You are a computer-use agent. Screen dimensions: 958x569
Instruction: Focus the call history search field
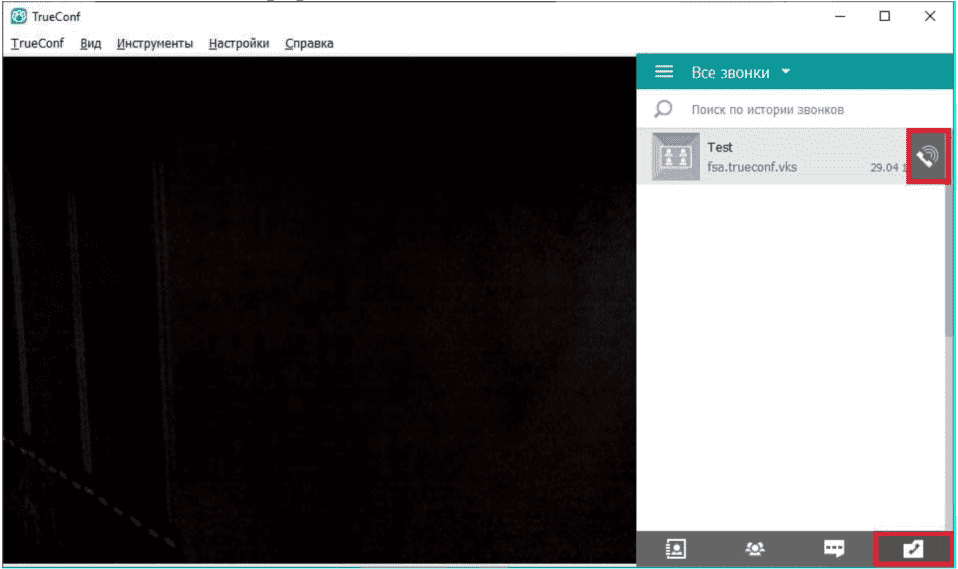point(794,109)
